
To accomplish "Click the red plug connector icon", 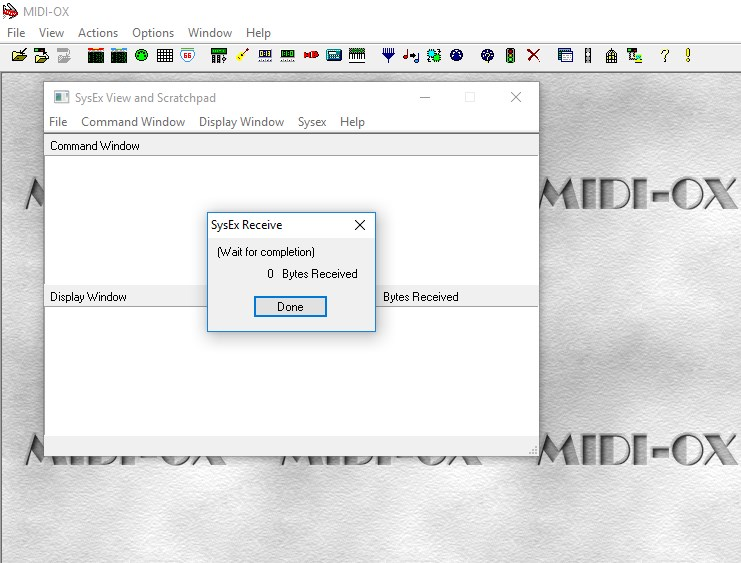I will [x=311, y=55].
